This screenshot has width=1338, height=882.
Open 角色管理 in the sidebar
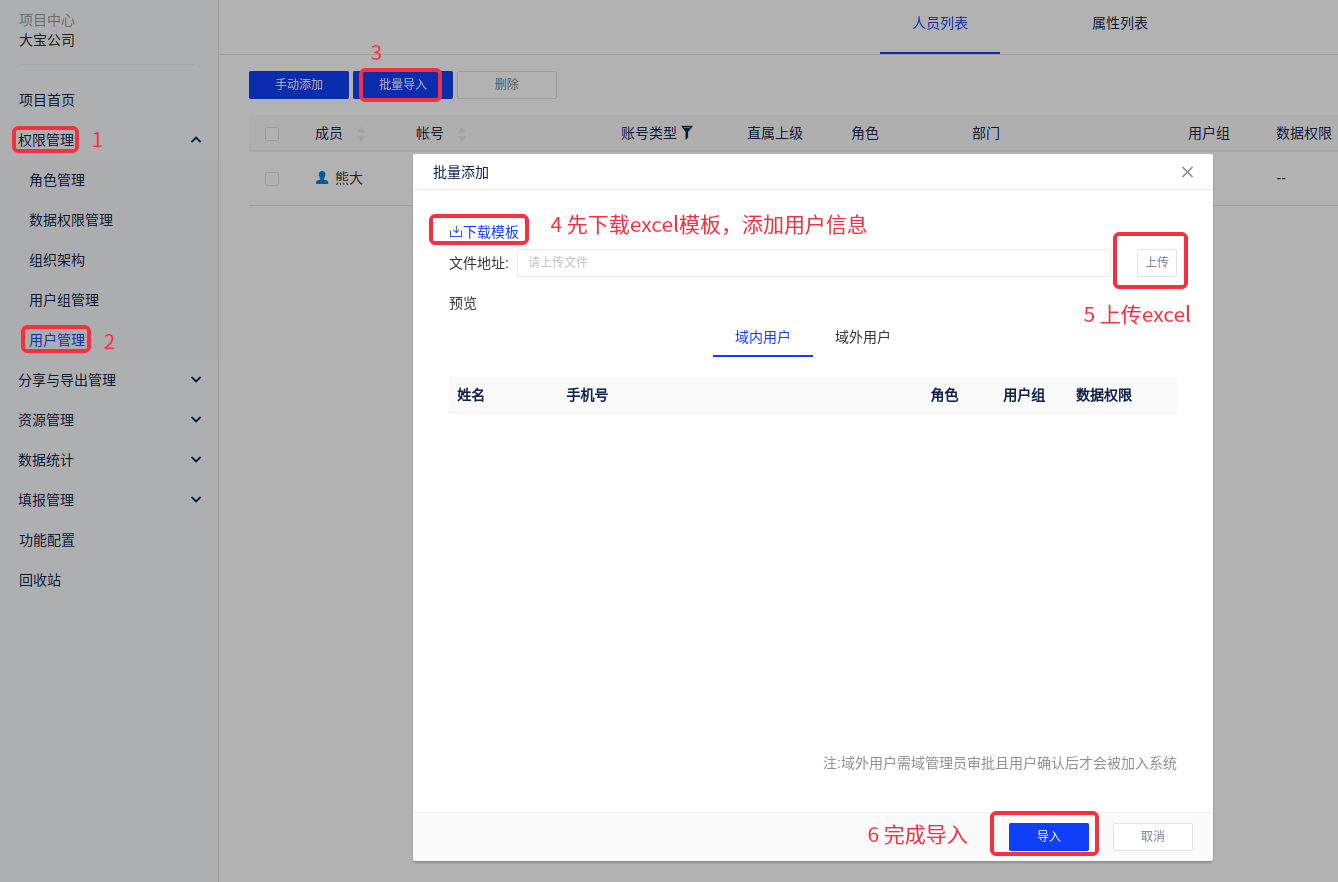pyautogui.click(x=57, y=180)
